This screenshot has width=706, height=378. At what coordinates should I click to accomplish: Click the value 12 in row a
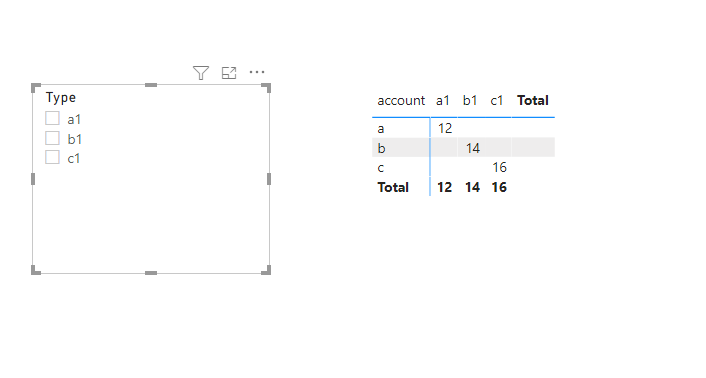[x=445, y=129]
